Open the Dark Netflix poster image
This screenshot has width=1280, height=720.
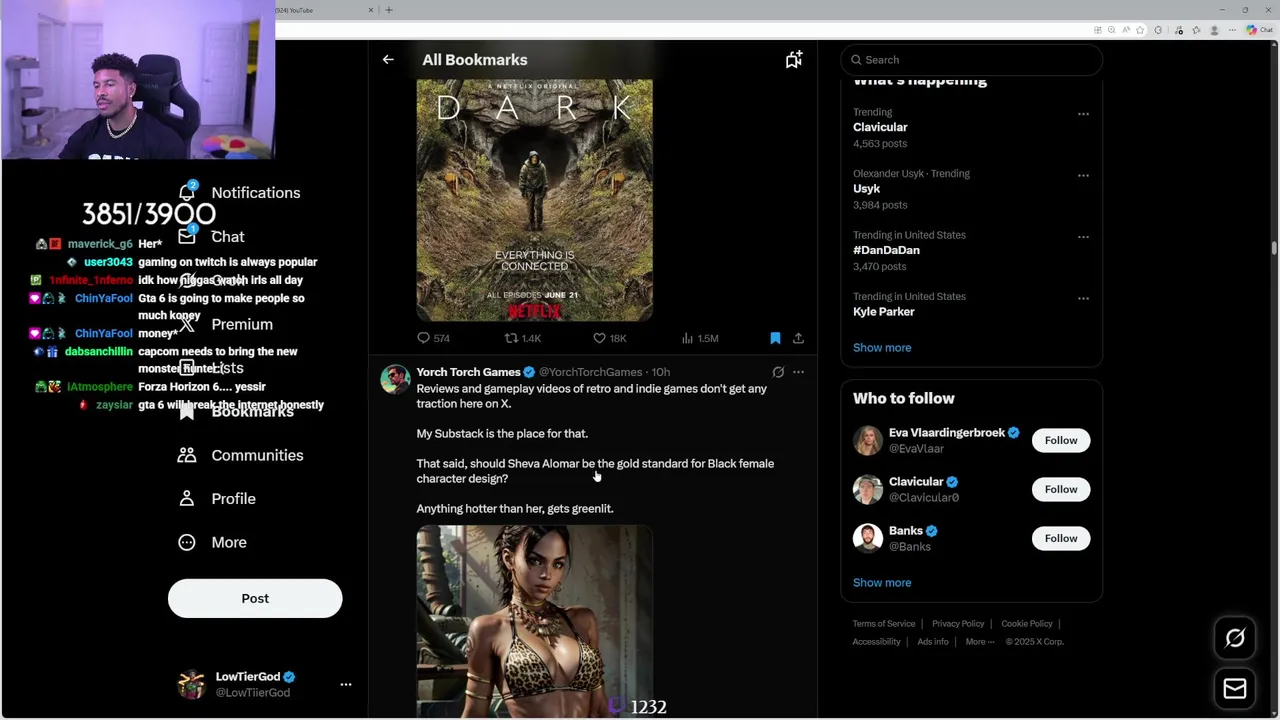pos(535,200)
